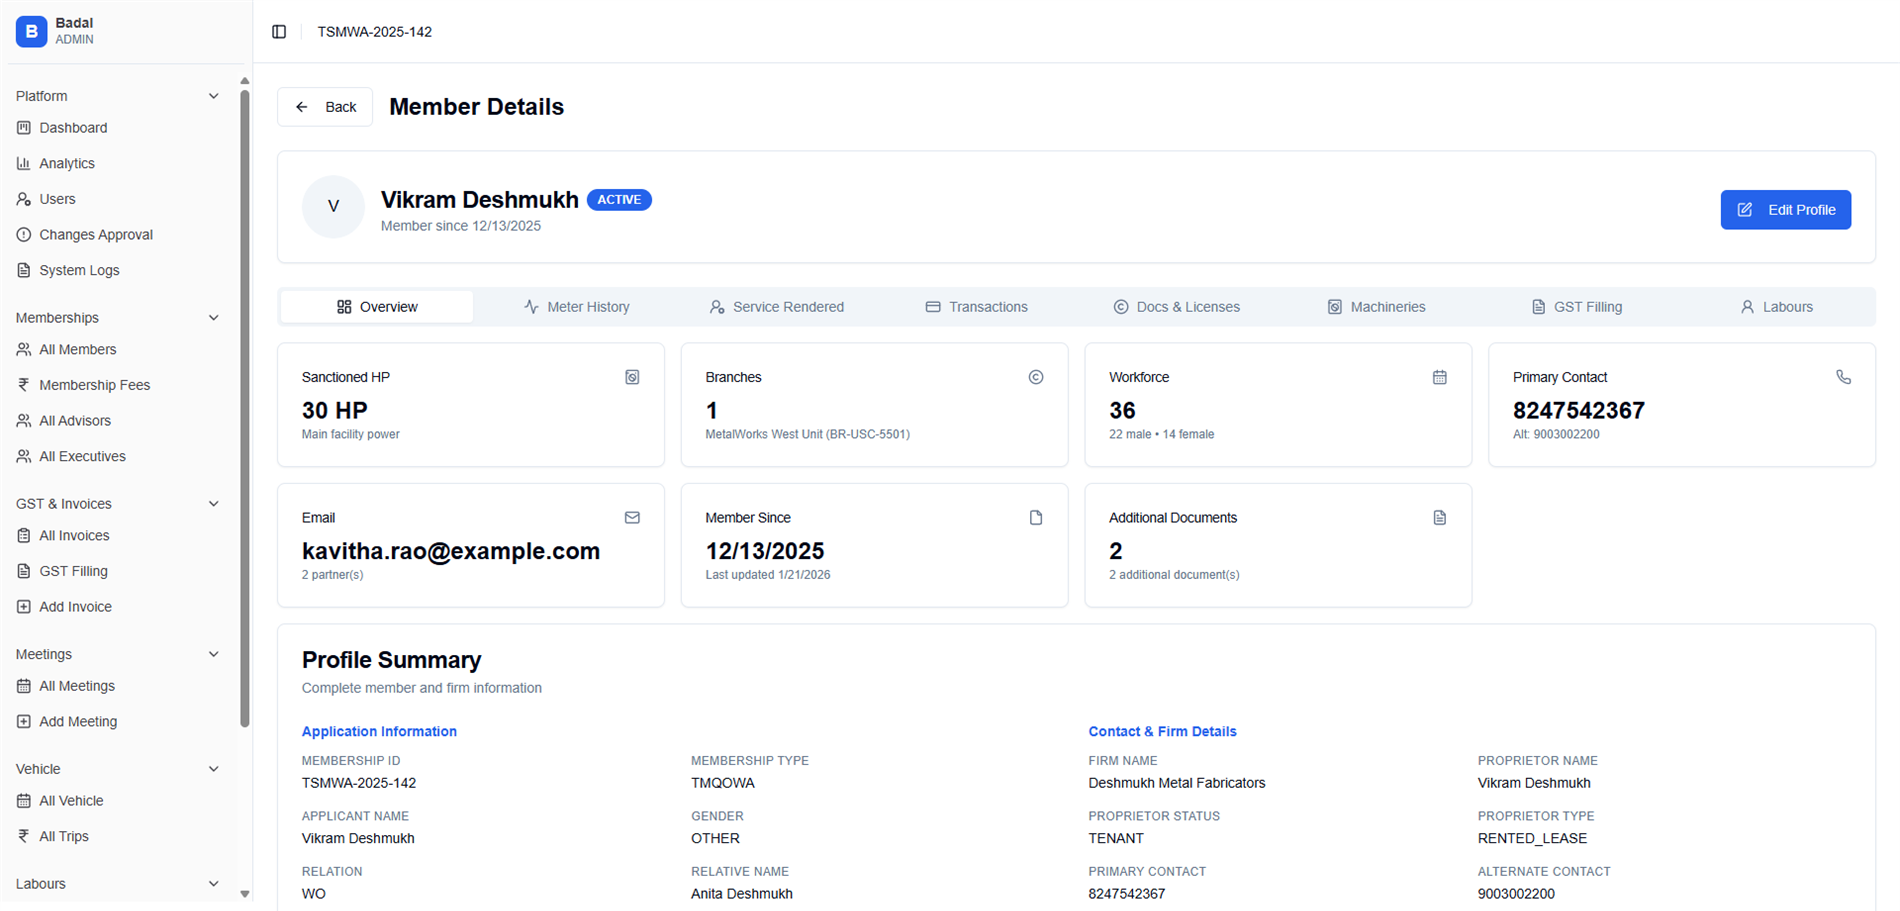Open All Executives list
Screen dimensions: 1900x911
click(82, 456)
